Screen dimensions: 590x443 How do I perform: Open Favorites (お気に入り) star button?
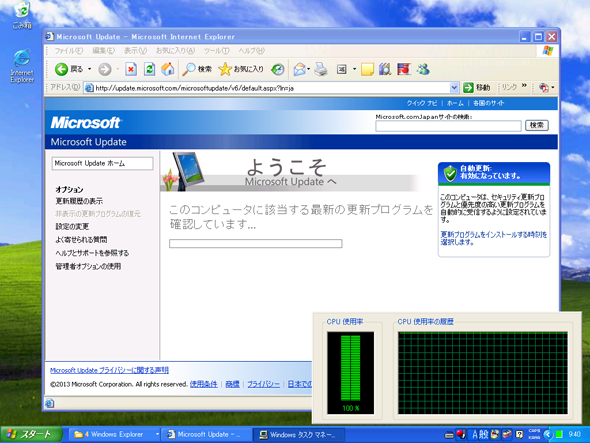(241, 69)
